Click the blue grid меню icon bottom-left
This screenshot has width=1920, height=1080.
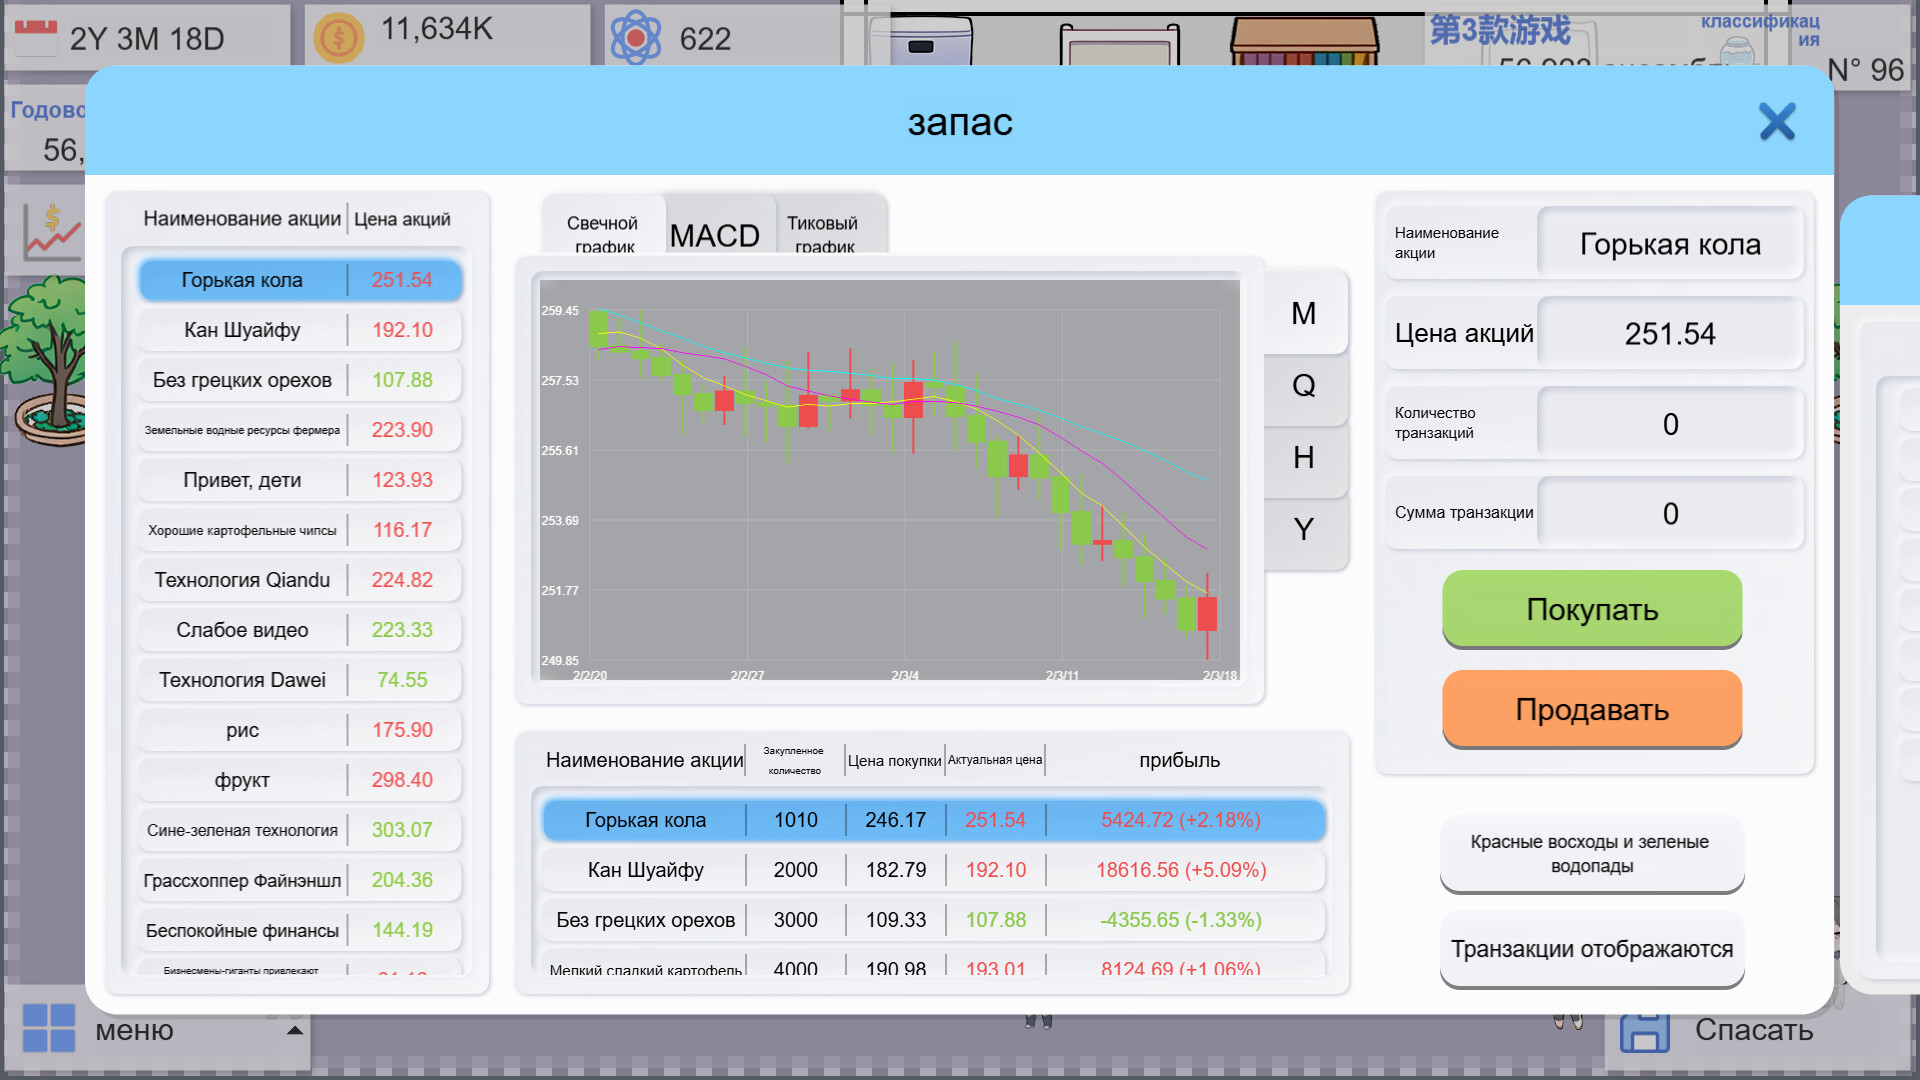47,1029
